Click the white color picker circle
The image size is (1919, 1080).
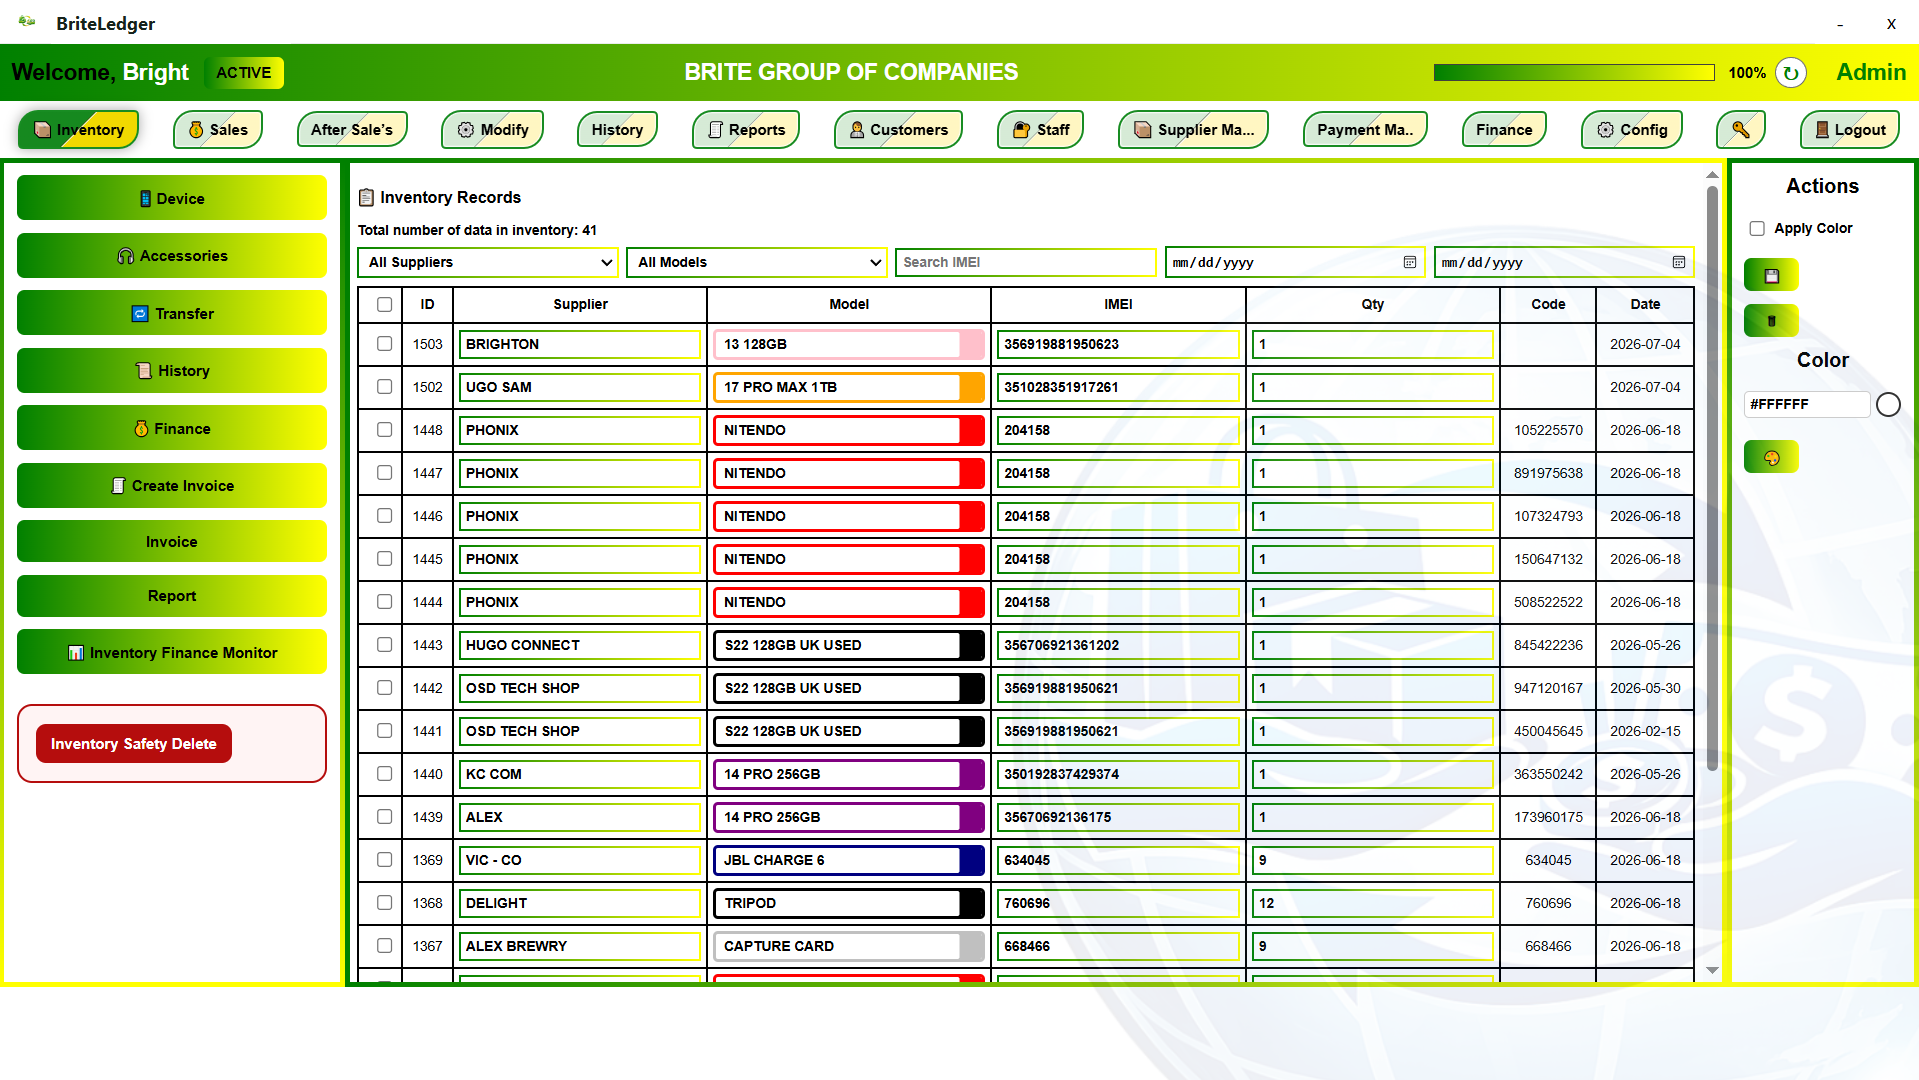(x=1888, y=405)
